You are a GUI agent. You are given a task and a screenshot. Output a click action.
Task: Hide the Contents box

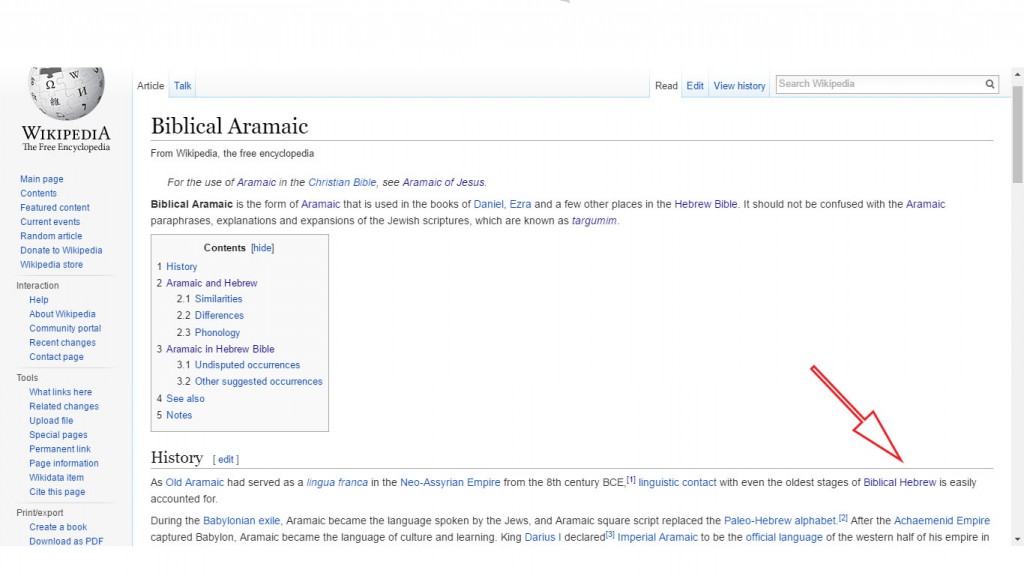263,248
